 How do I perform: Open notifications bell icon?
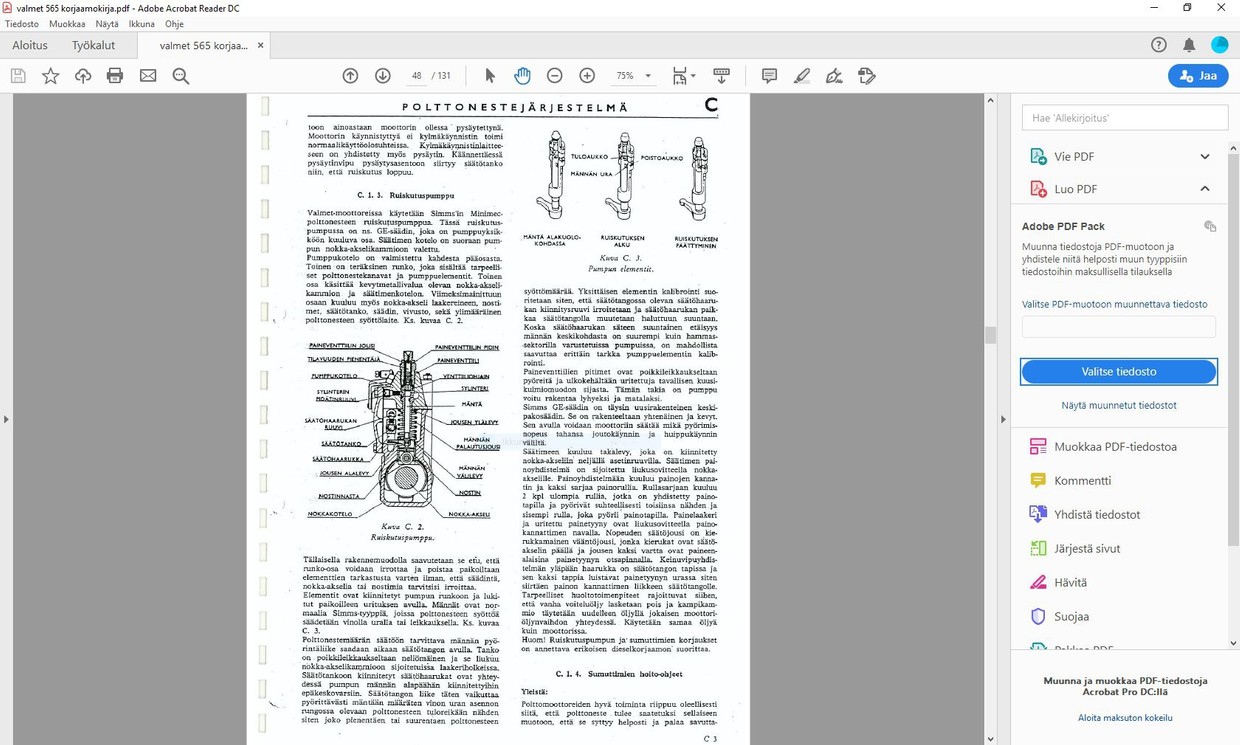click(x=1189, y=45)
